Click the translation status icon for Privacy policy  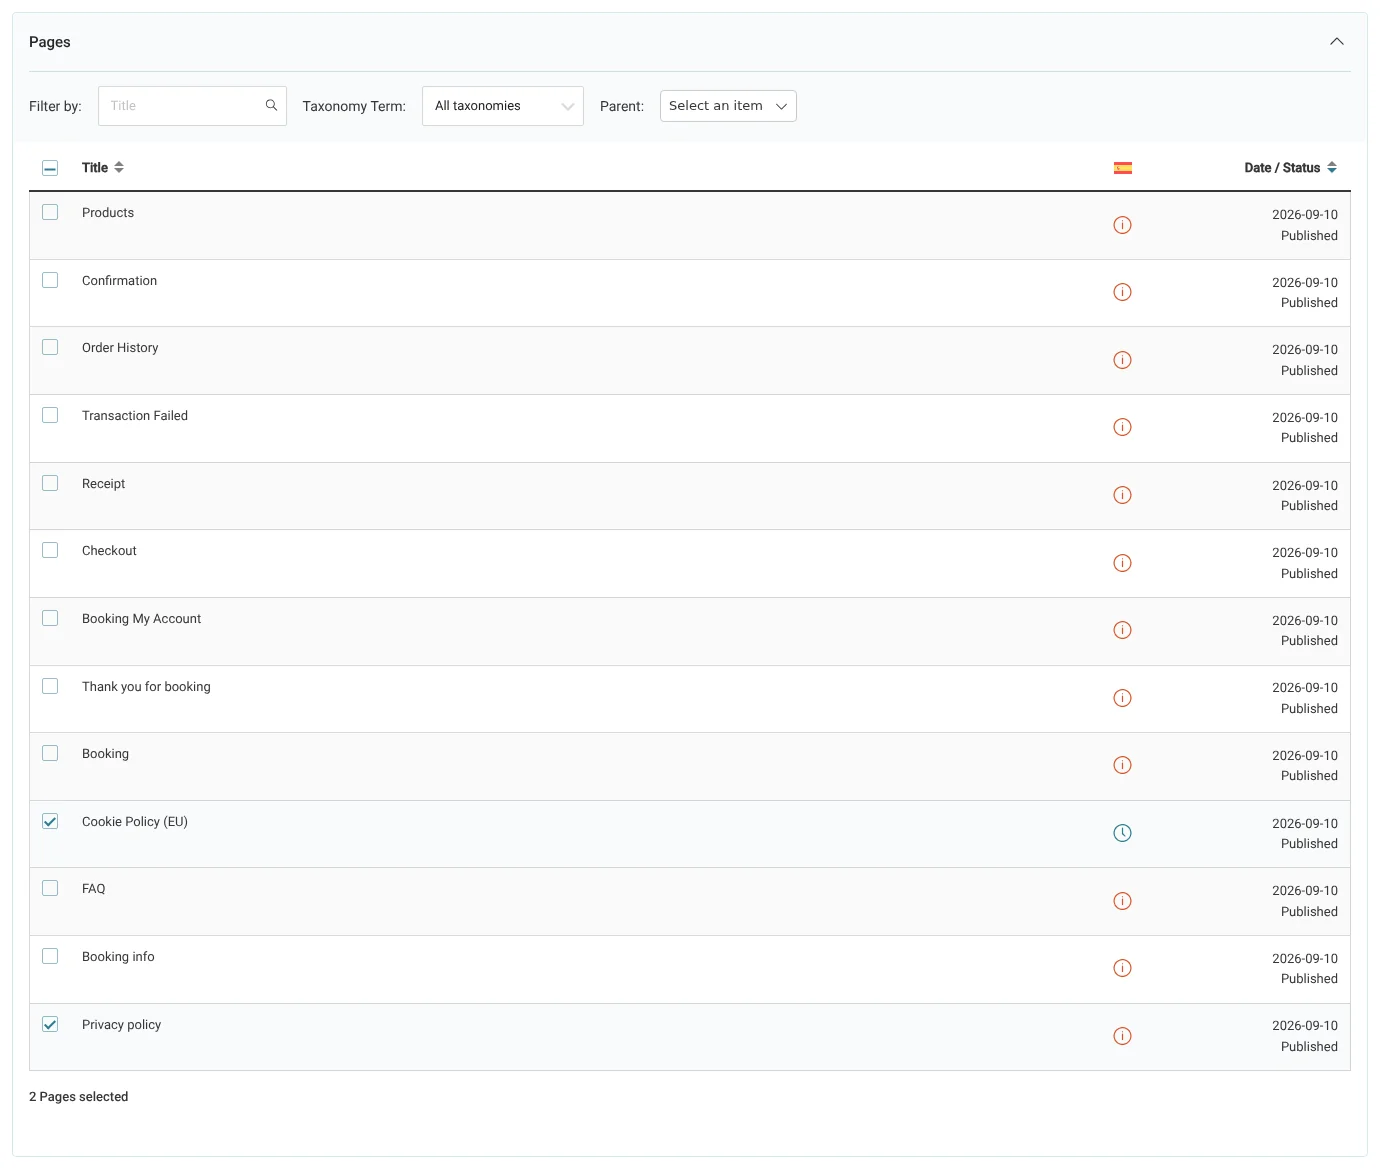coord(1123,1036)
